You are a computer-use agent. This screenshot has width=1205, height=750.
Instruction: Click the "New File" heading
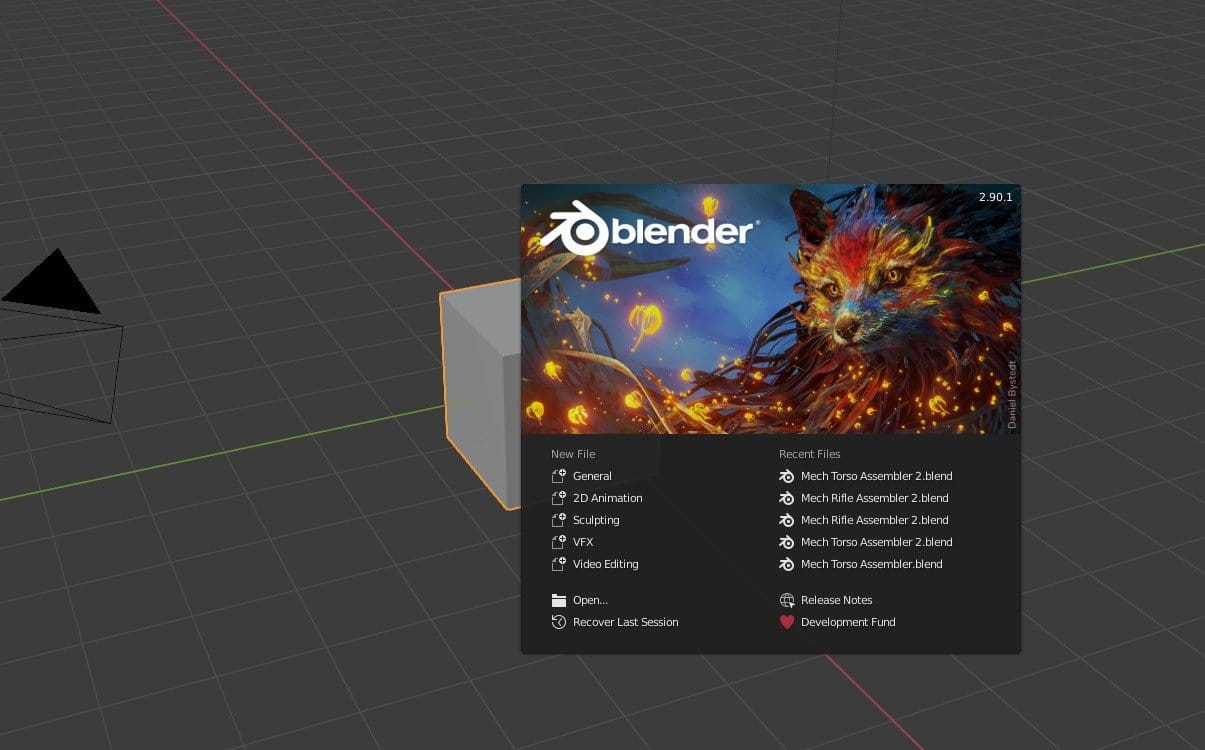573,454
